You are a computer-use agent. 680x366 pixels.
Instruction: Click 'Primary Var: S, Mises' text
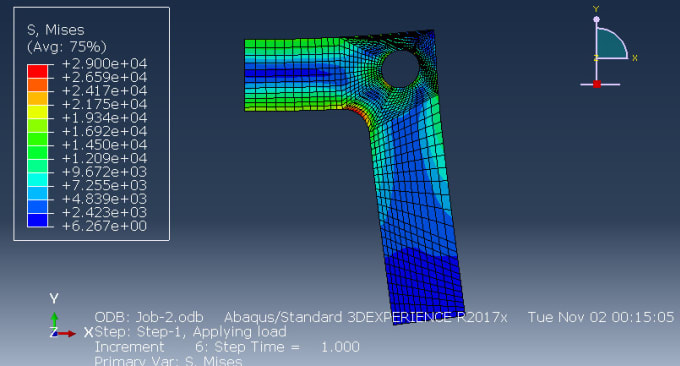(x=168, y=361)
